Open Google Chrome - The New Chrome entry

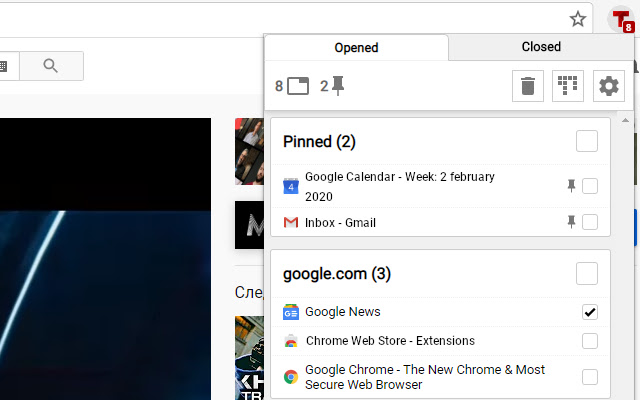coord(424,377)
